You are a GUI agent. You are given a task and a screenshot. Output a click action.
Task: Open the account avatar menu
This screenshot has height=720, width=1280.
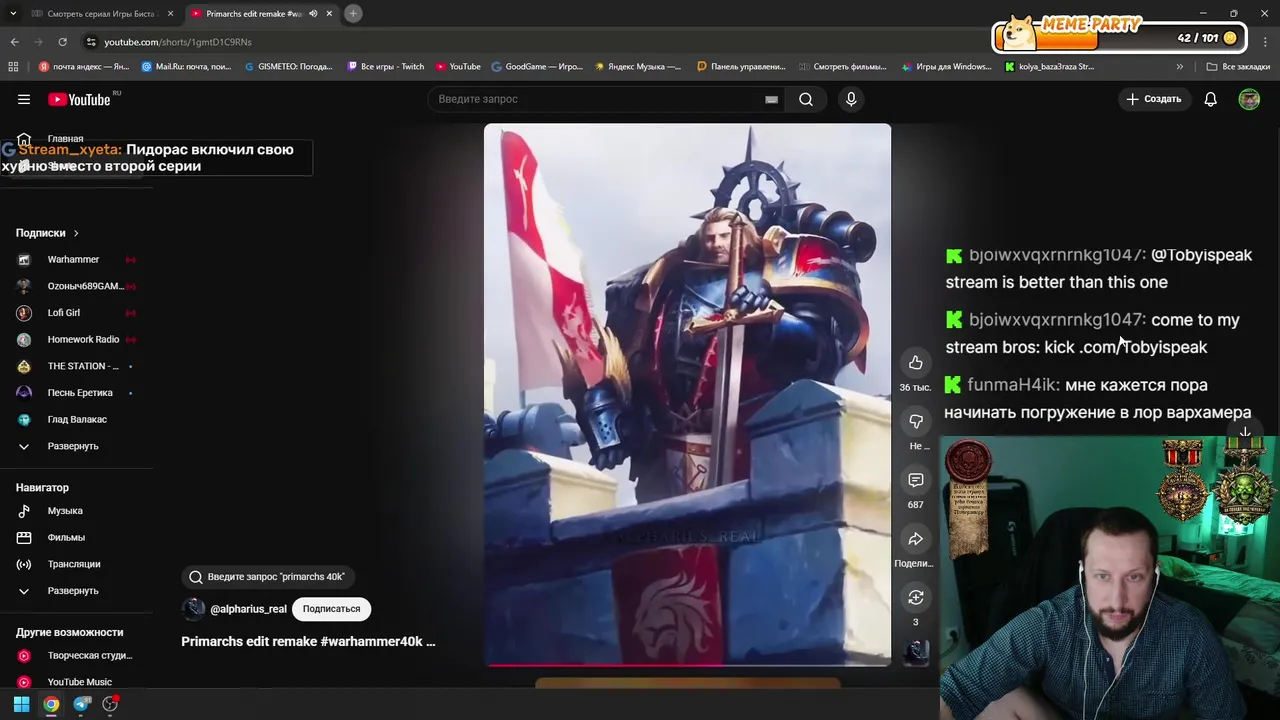[x=1249, y=99]
